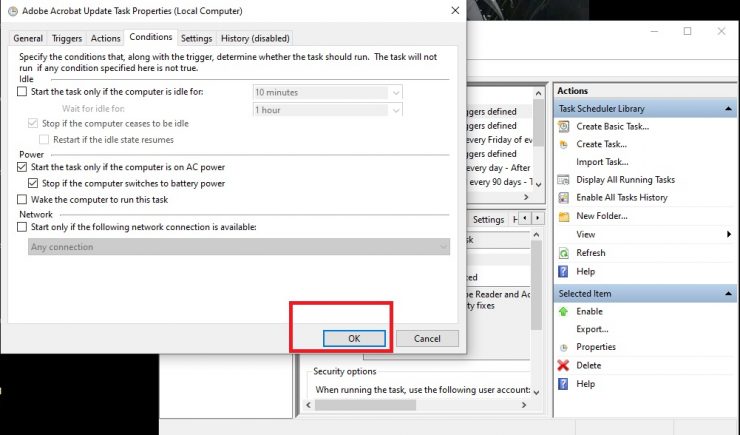Click the Display All Running Tasks icon
The image size is (740, 435).
point(563,180)
